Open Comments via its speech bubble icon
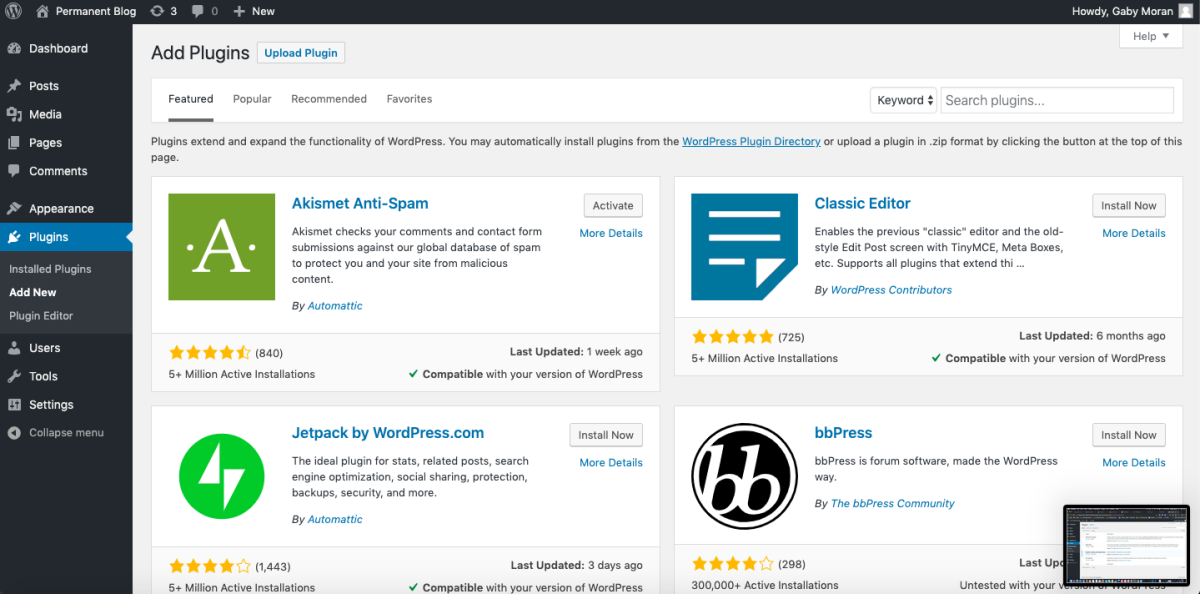Image resolution: width=1200 pixels, height=594 pixels. coord(18,171)
